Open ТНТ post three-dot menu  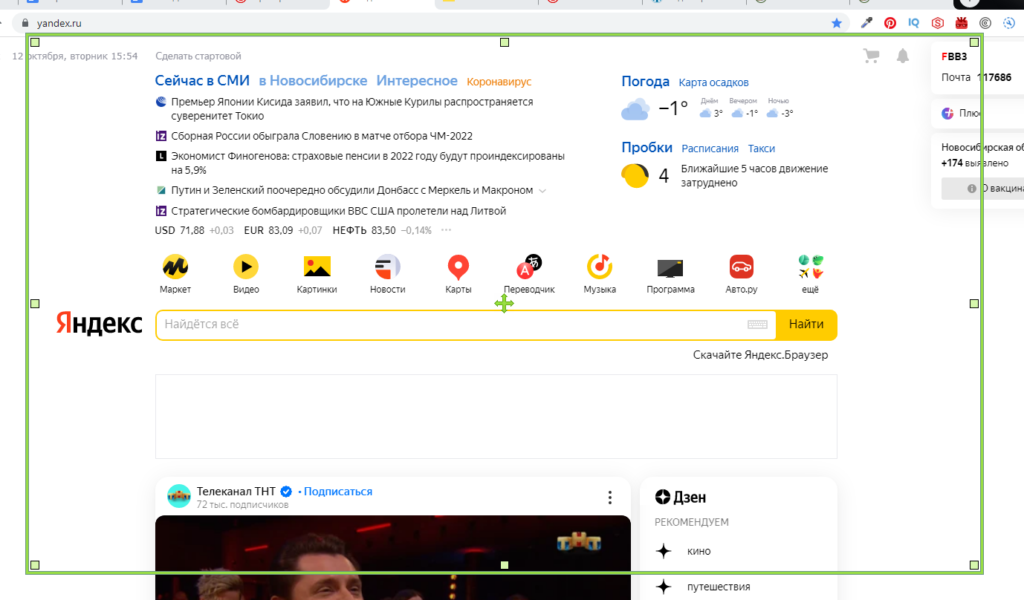coord(610,497)
